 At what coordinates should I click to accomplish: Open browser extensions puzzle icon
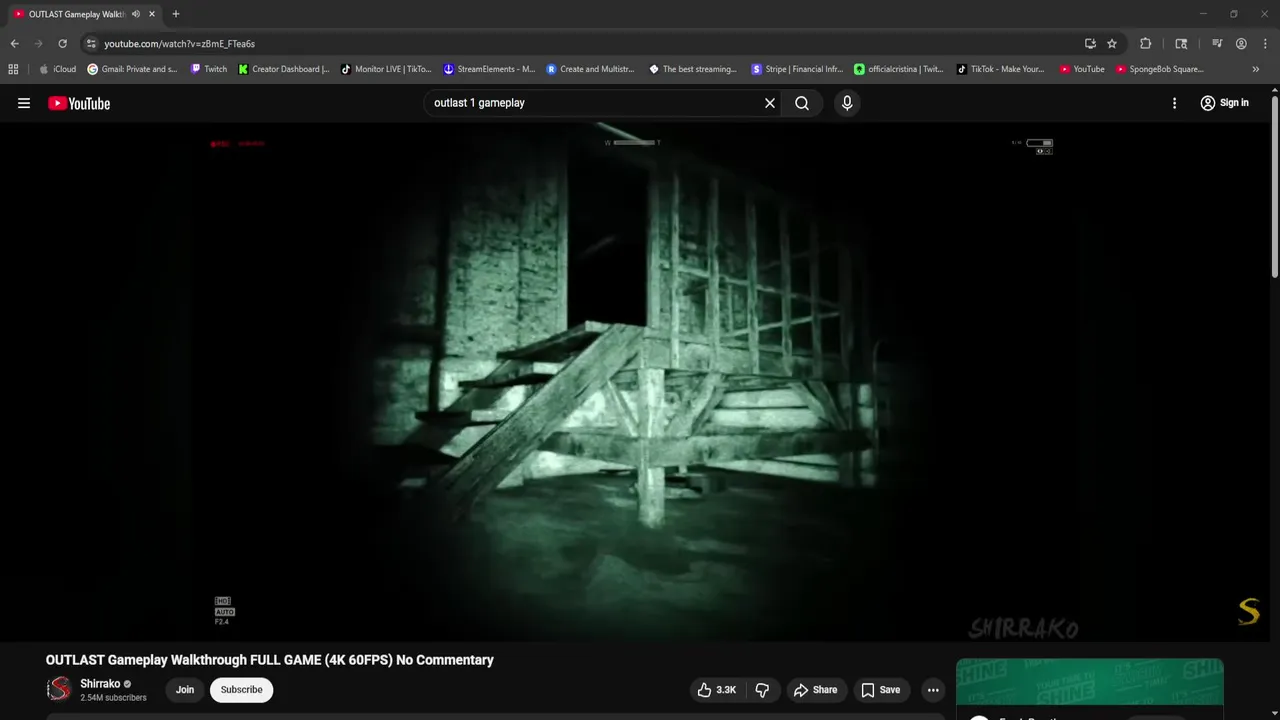click(1146, 44)
